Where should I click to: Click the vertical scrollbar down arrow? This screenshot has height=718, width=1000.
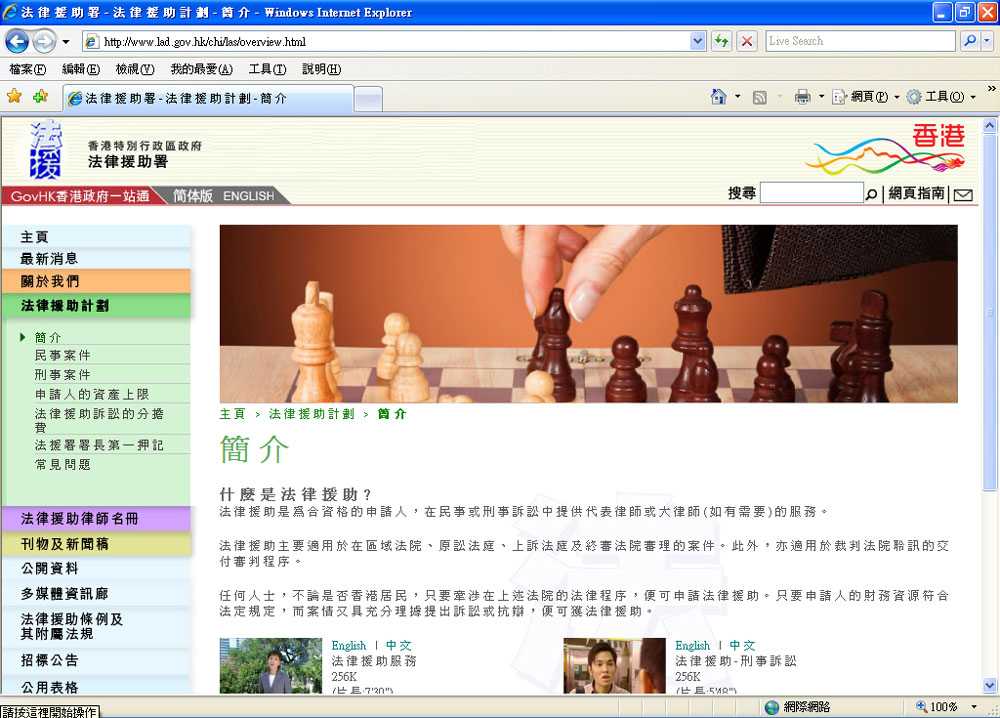tap(990, 686)
